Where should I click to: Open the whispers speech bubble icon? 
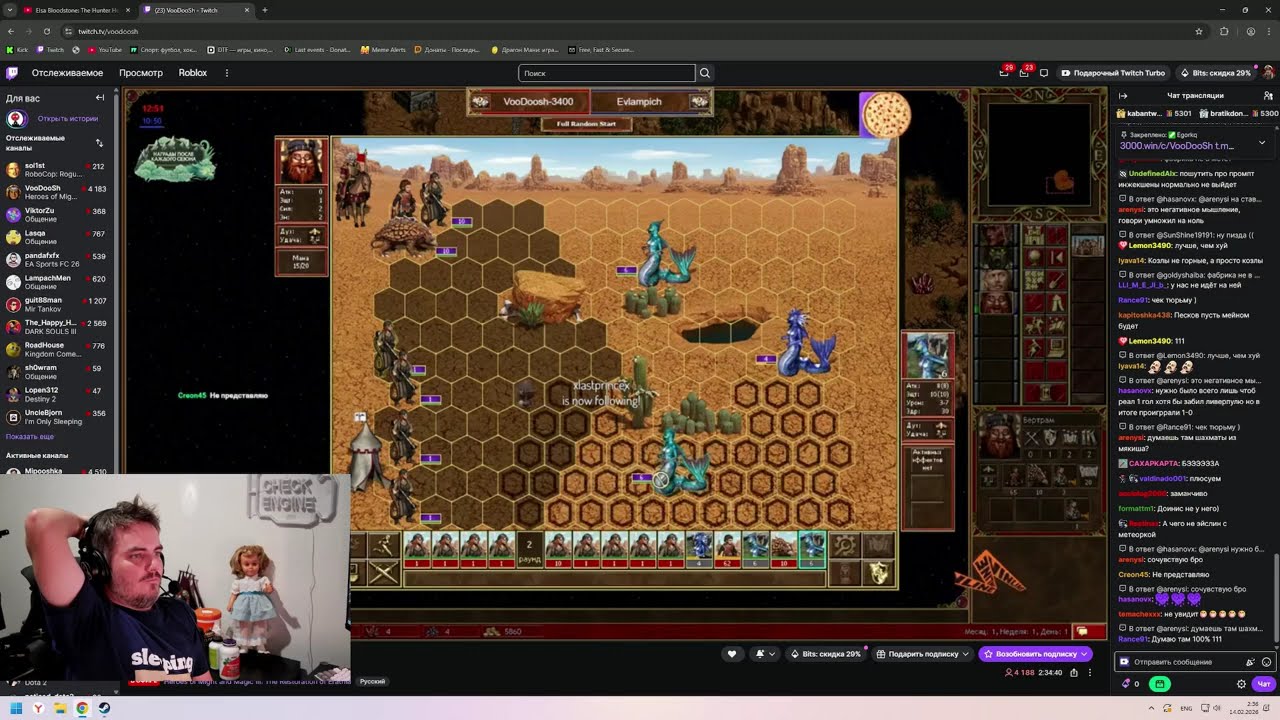1044,73
